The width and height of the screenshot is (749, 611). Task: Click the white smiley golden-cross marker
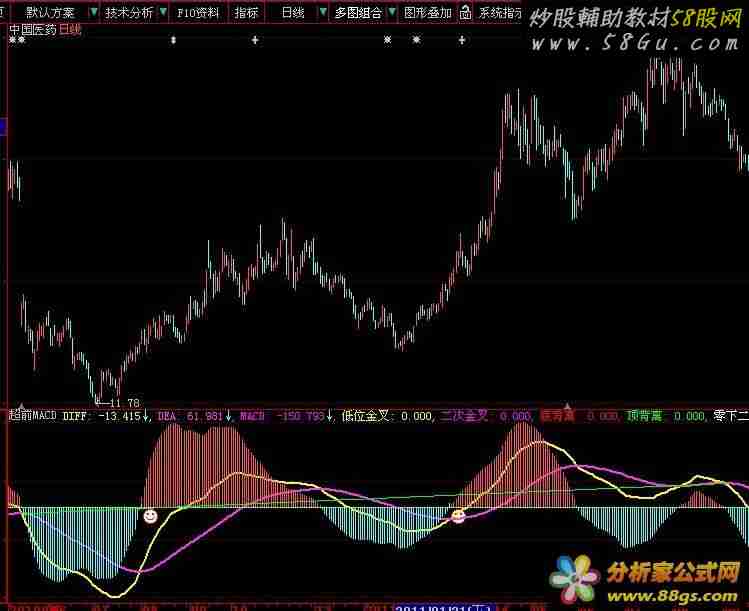tap(150, 516)
